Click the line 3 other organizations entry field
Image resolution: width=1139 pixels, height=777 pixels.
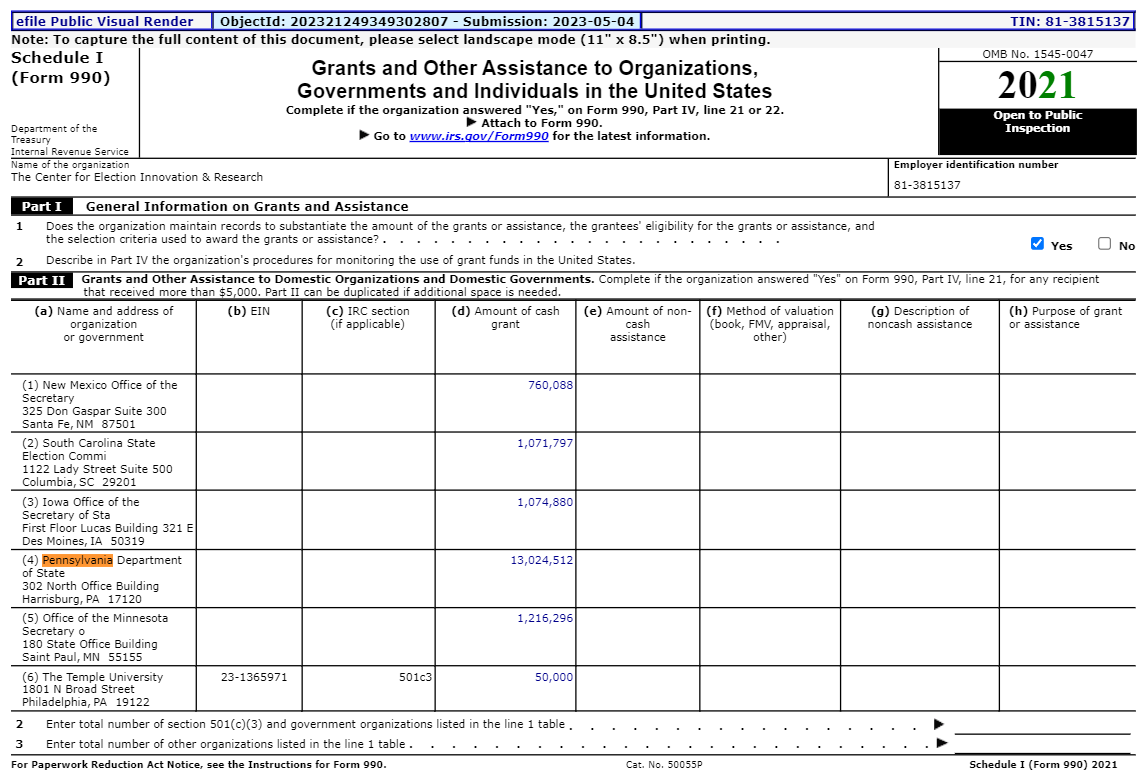tap(1042, 744)
